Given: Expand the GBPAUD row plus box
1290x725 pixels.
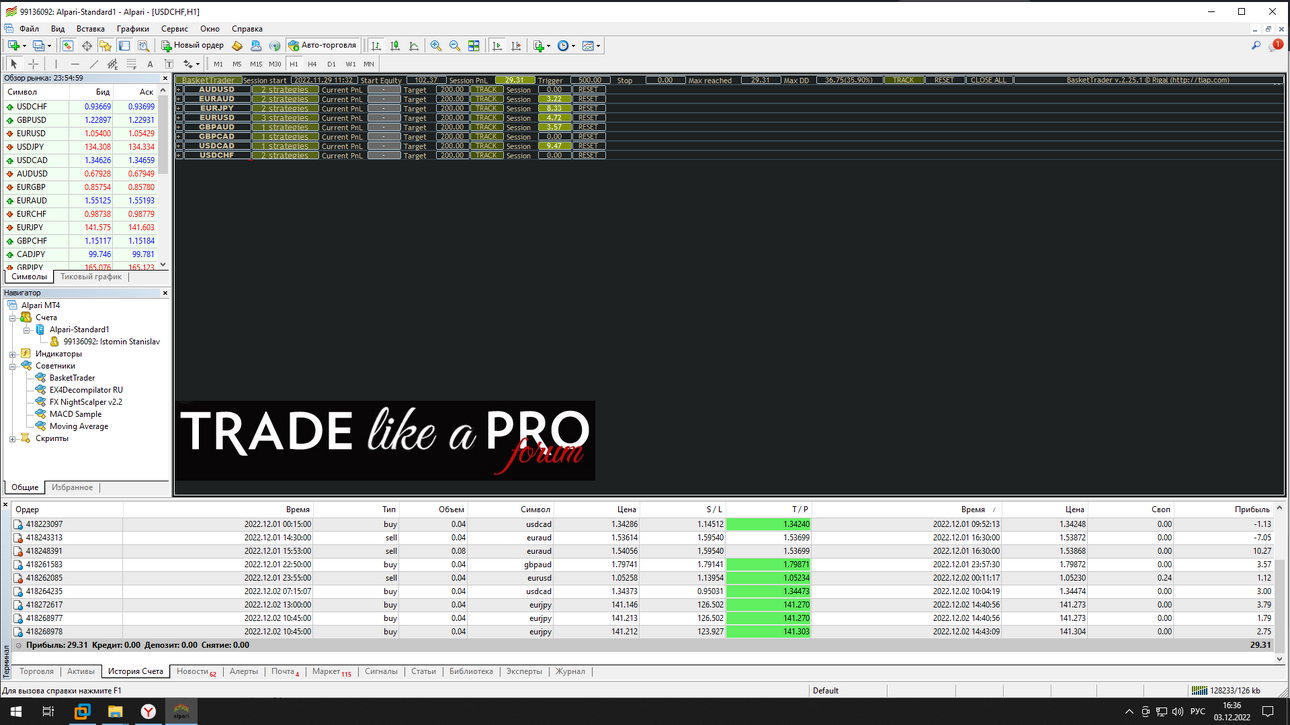Looking at the screenshot, I should tap(179, 127).
